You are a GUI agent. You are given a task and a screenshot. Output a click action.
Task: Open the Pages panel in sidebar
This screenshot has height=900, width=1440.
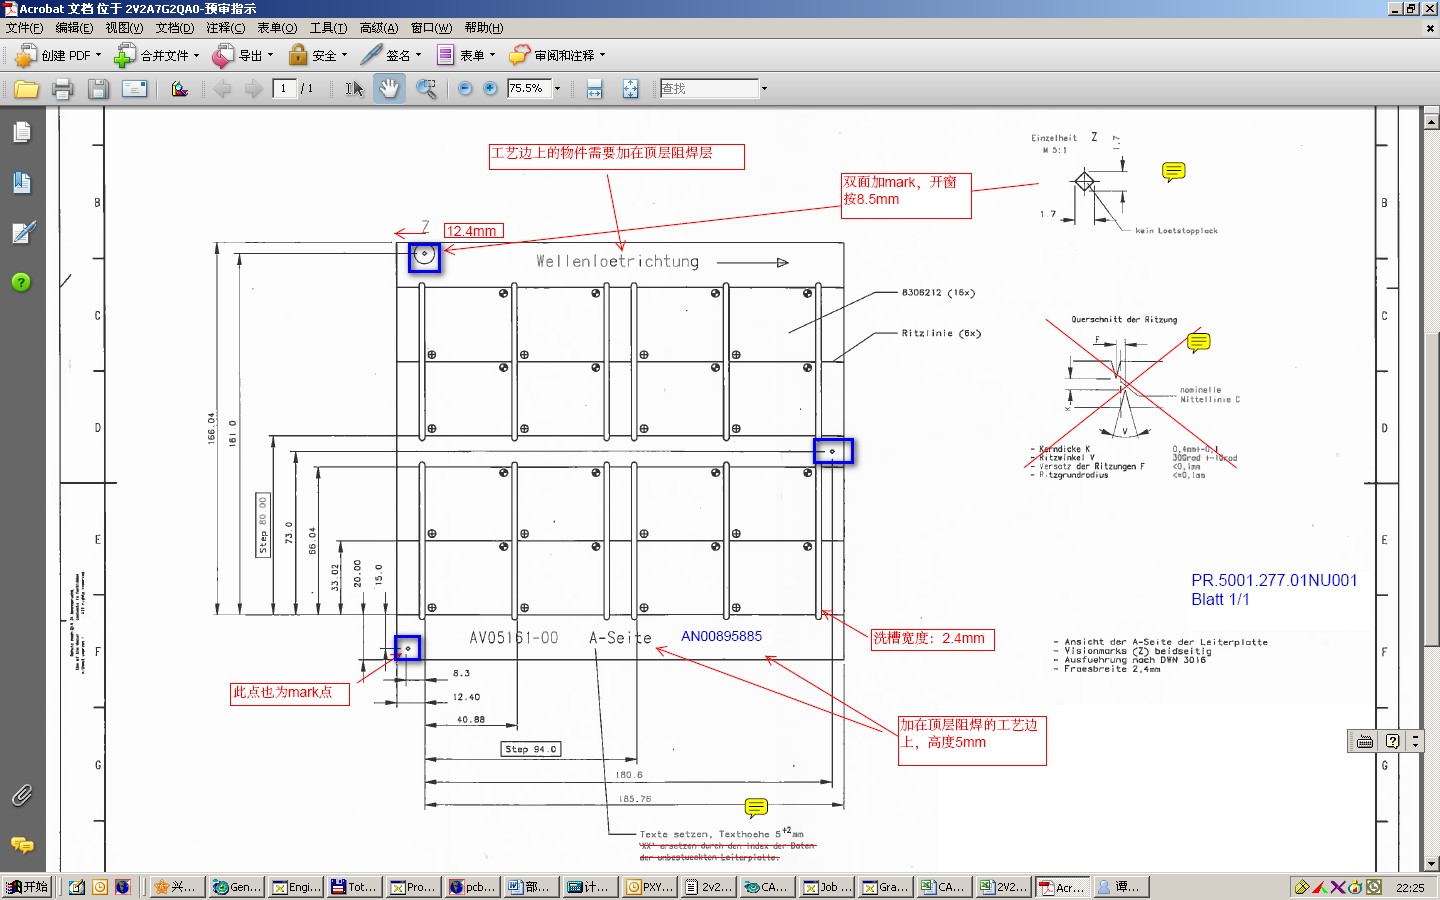click(22, 132)
